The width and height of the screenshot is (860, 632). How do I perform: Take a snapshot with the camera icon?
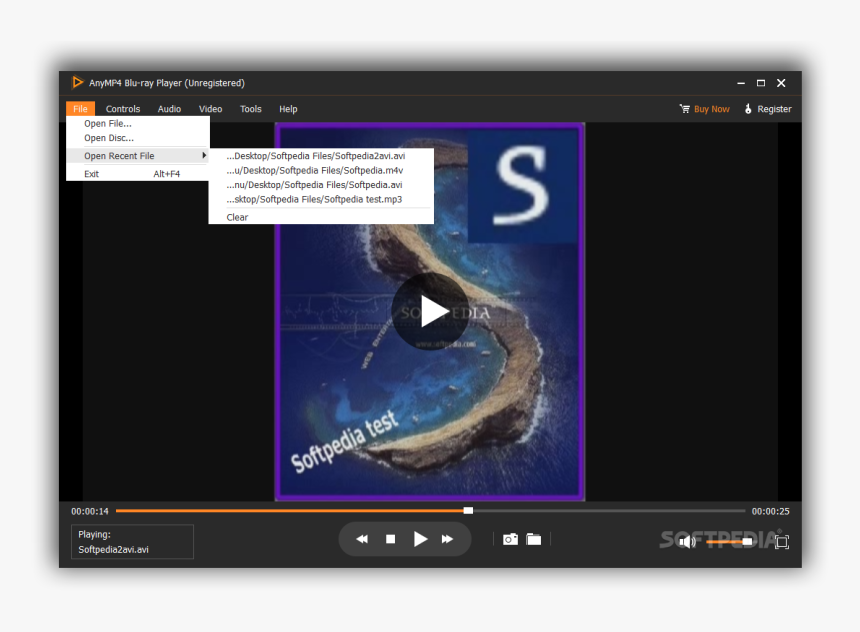(510, 539)
